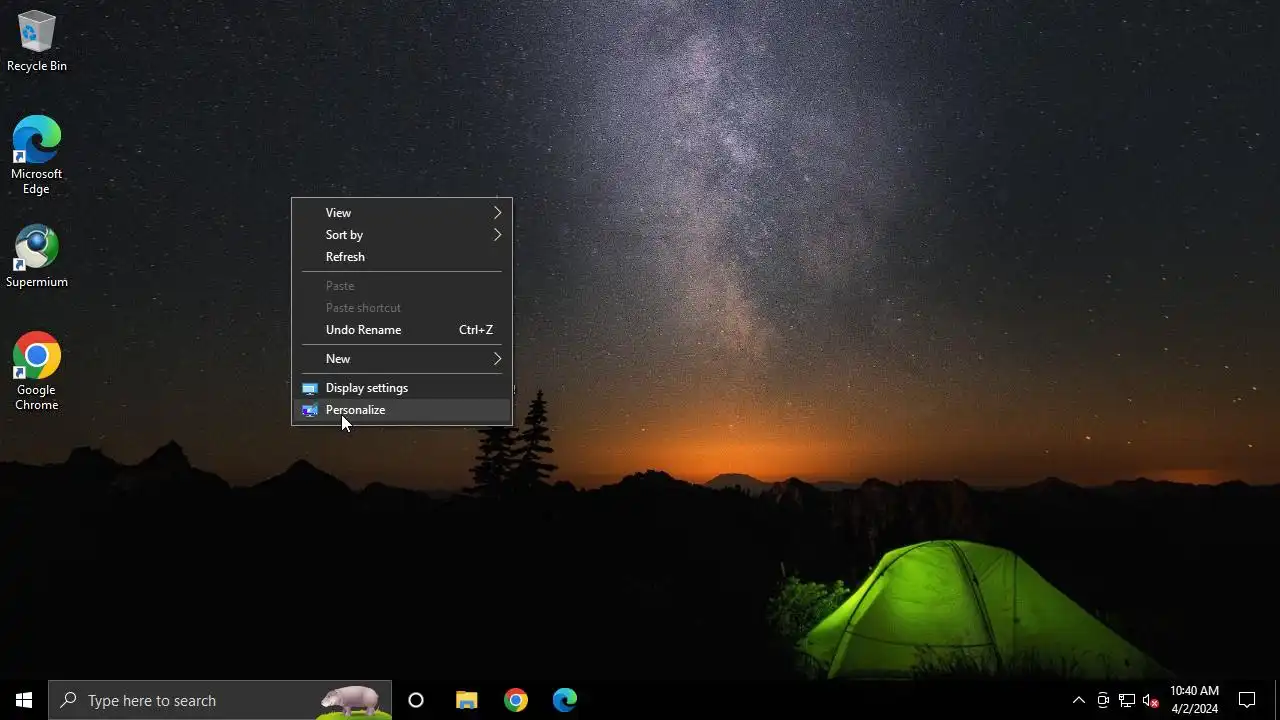Click the search magnifier icon in taskbar

[68, 700]
